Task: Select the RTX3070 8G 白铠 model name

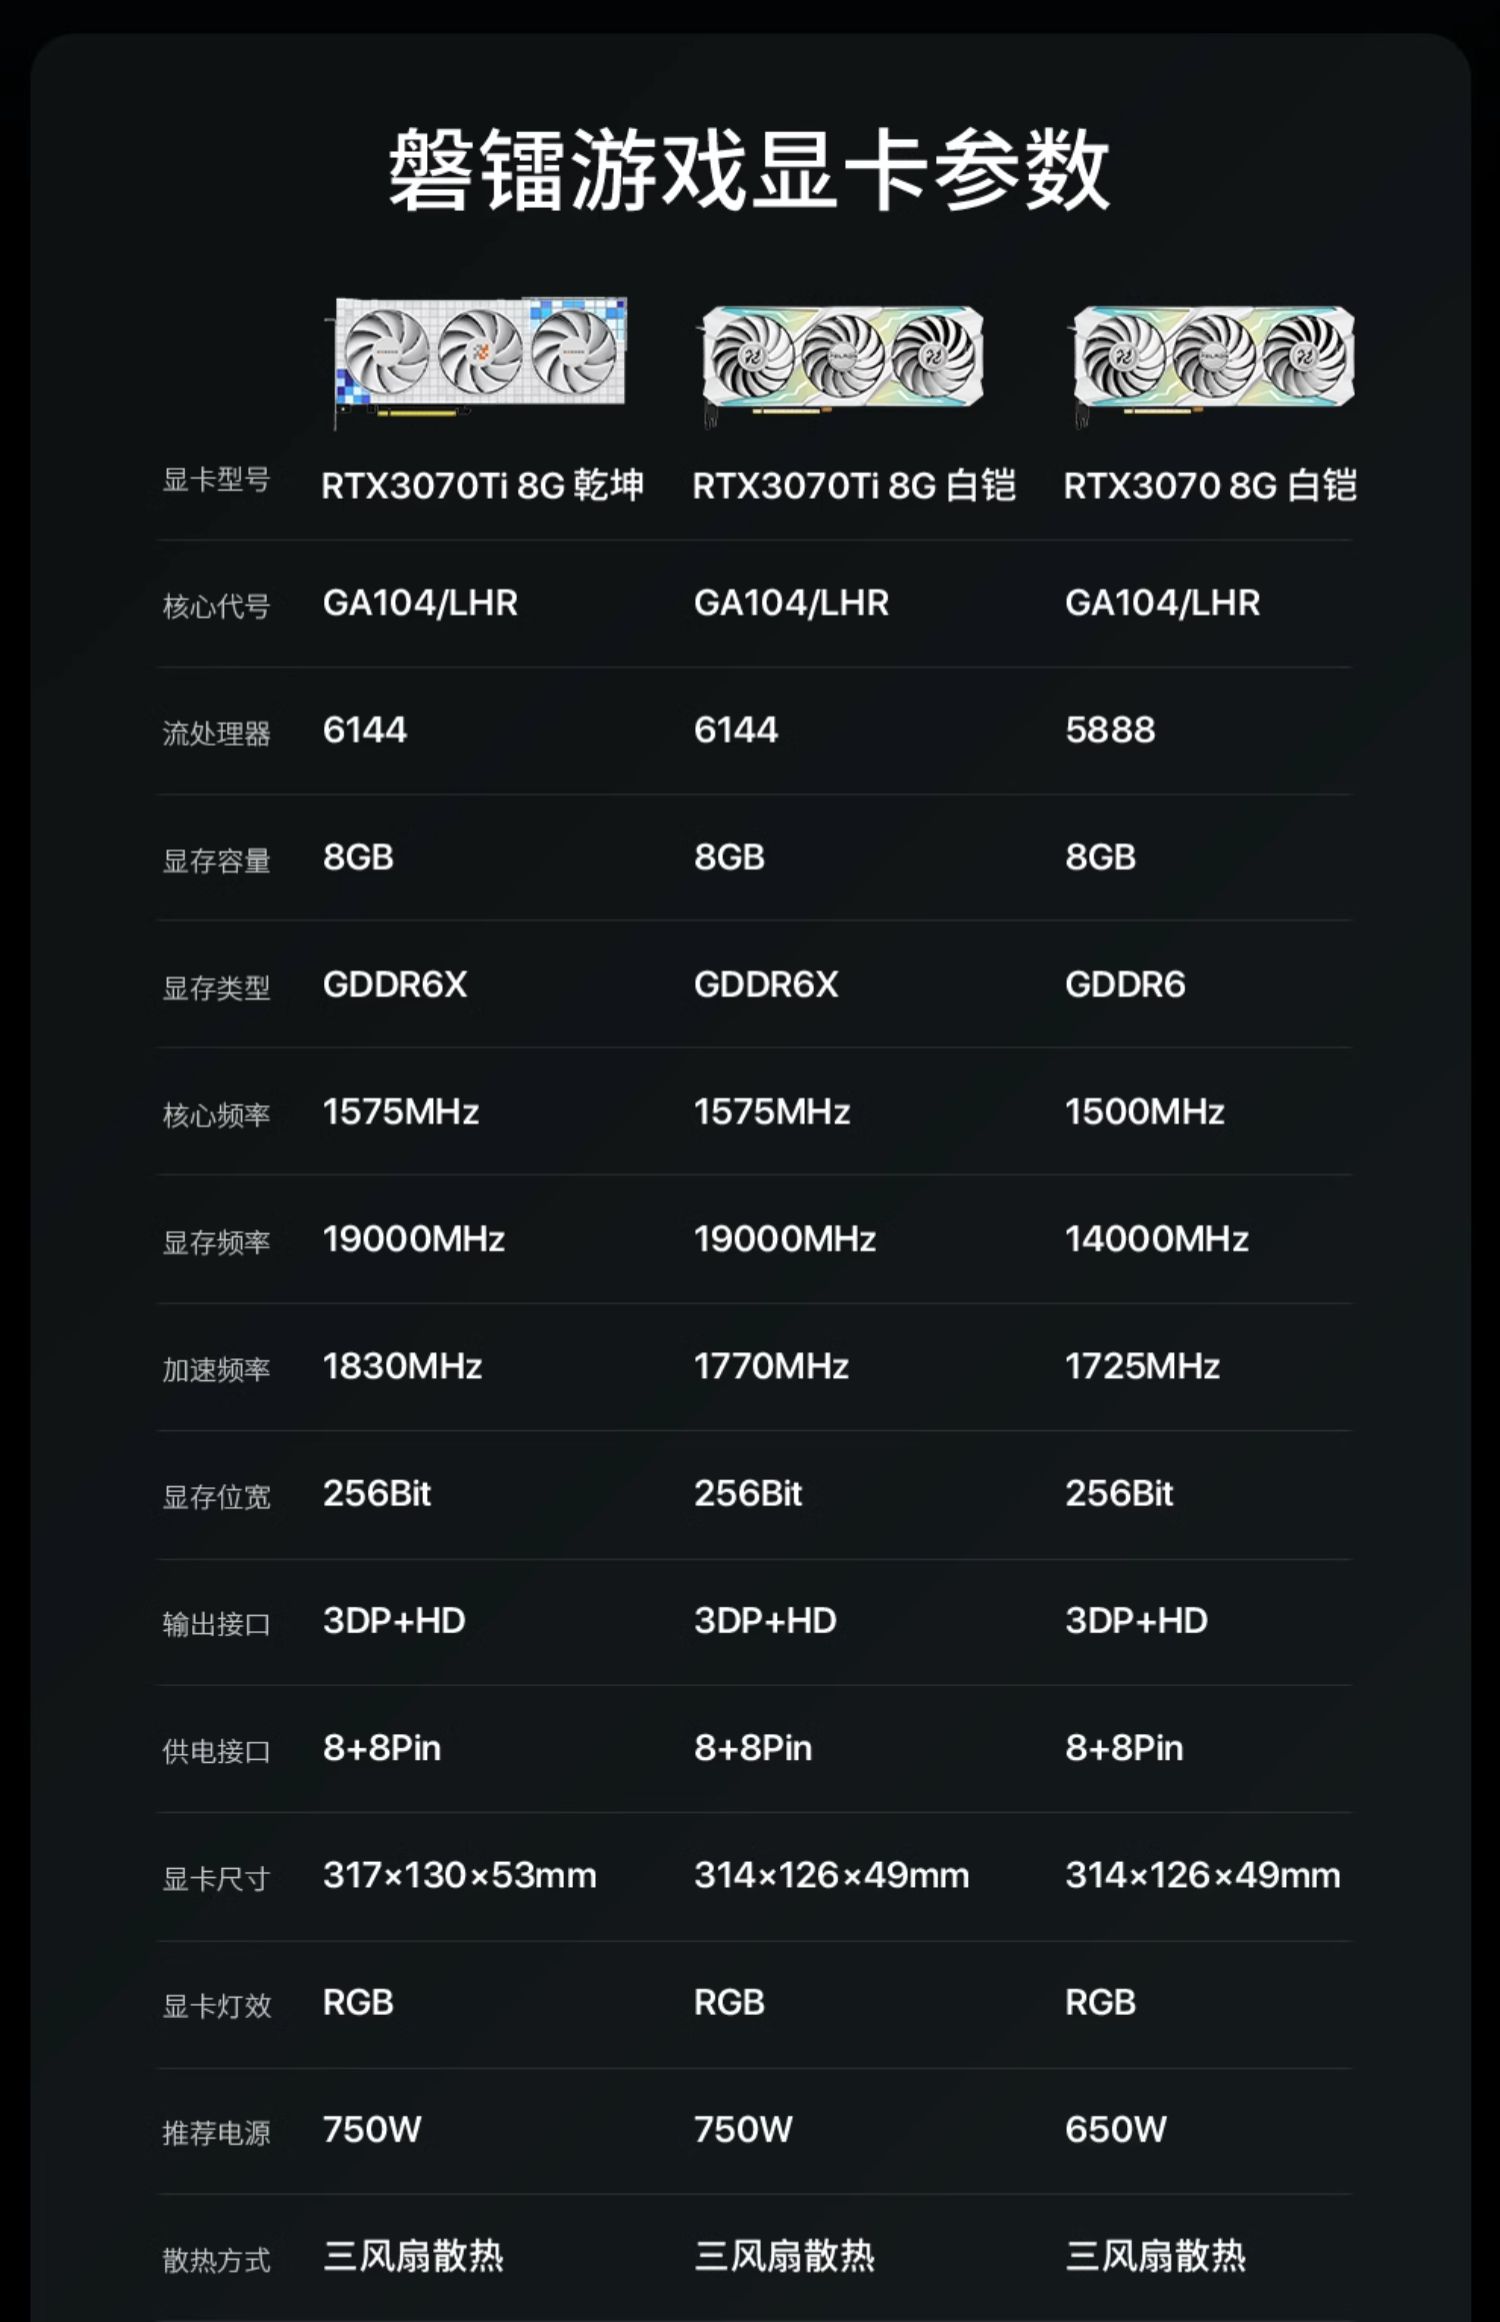Action: tap(1210, 486)
